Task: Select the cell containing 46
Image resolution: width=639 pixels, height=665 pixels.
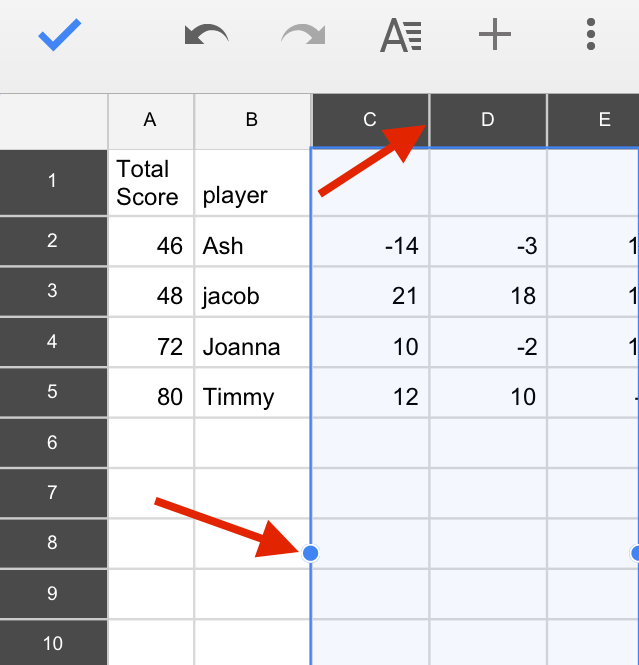Action: point(151,241)
